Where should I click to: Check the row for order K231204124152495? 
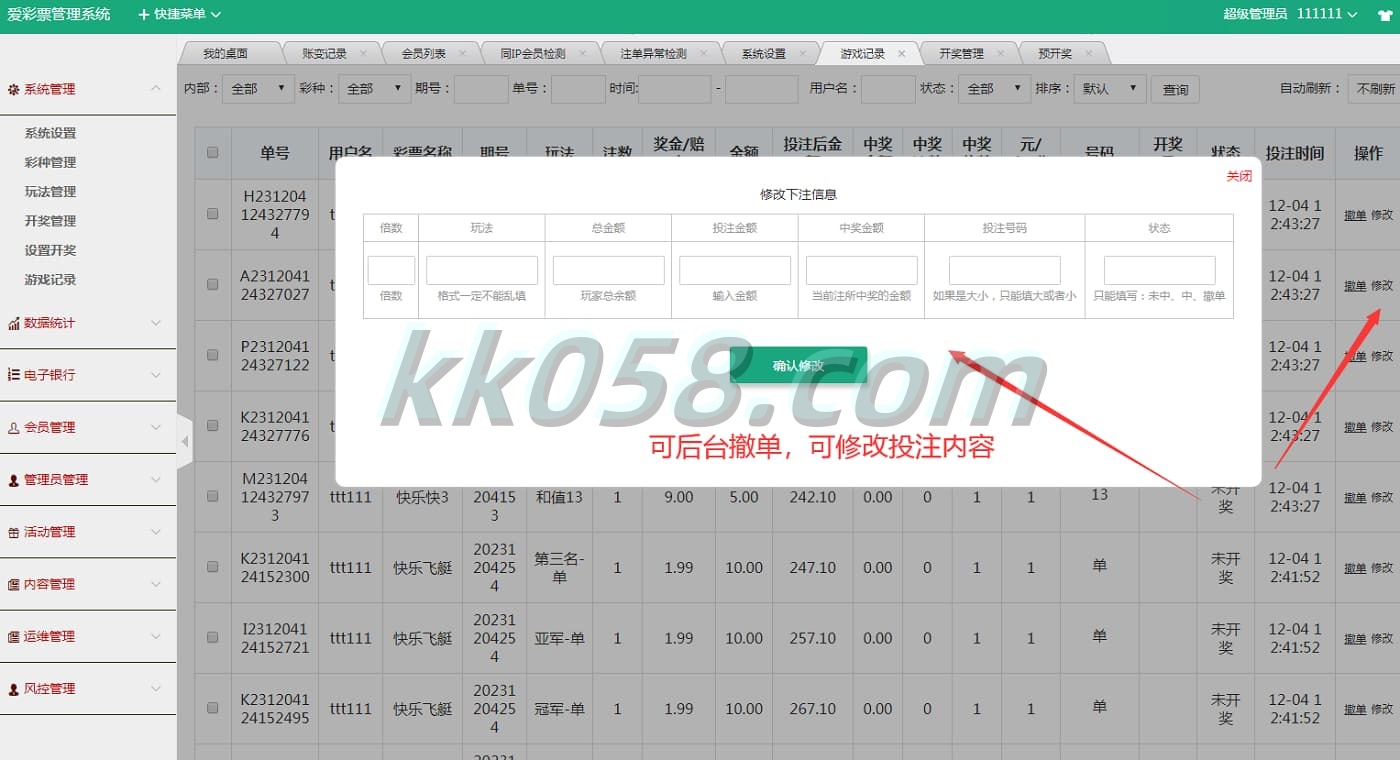[x=212, y=707]
